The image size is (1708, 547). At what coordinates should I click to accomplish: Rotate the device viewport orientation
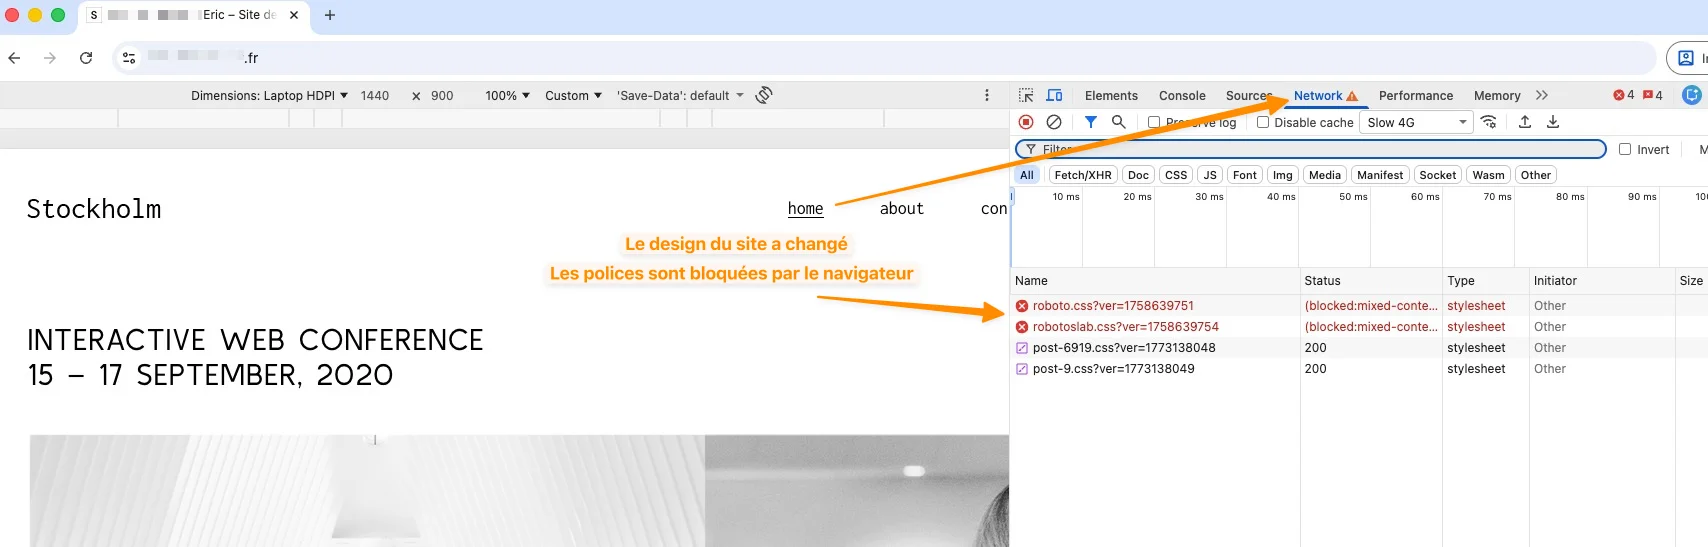[x=764, y=95]
